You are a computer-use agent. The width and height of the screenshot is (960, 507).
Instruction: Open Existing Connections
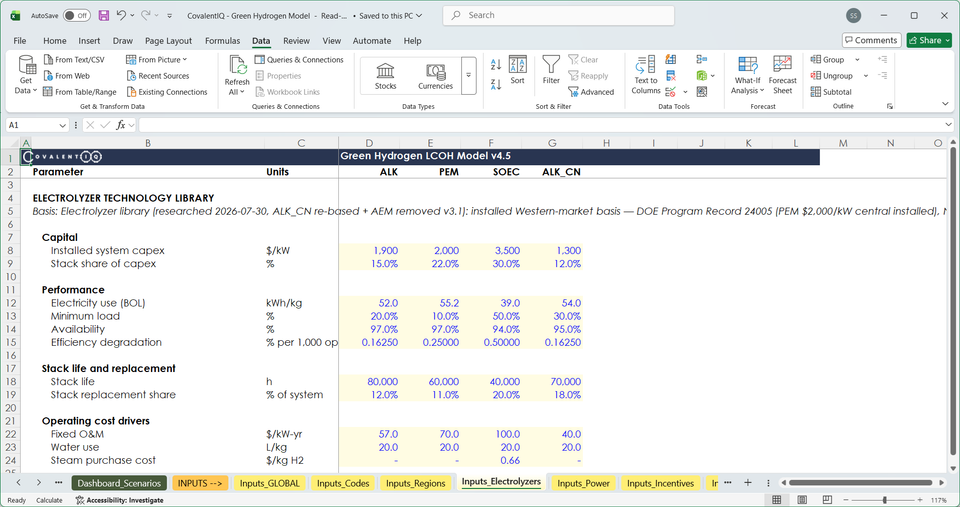pyautogui.click(x=167, y=92)
